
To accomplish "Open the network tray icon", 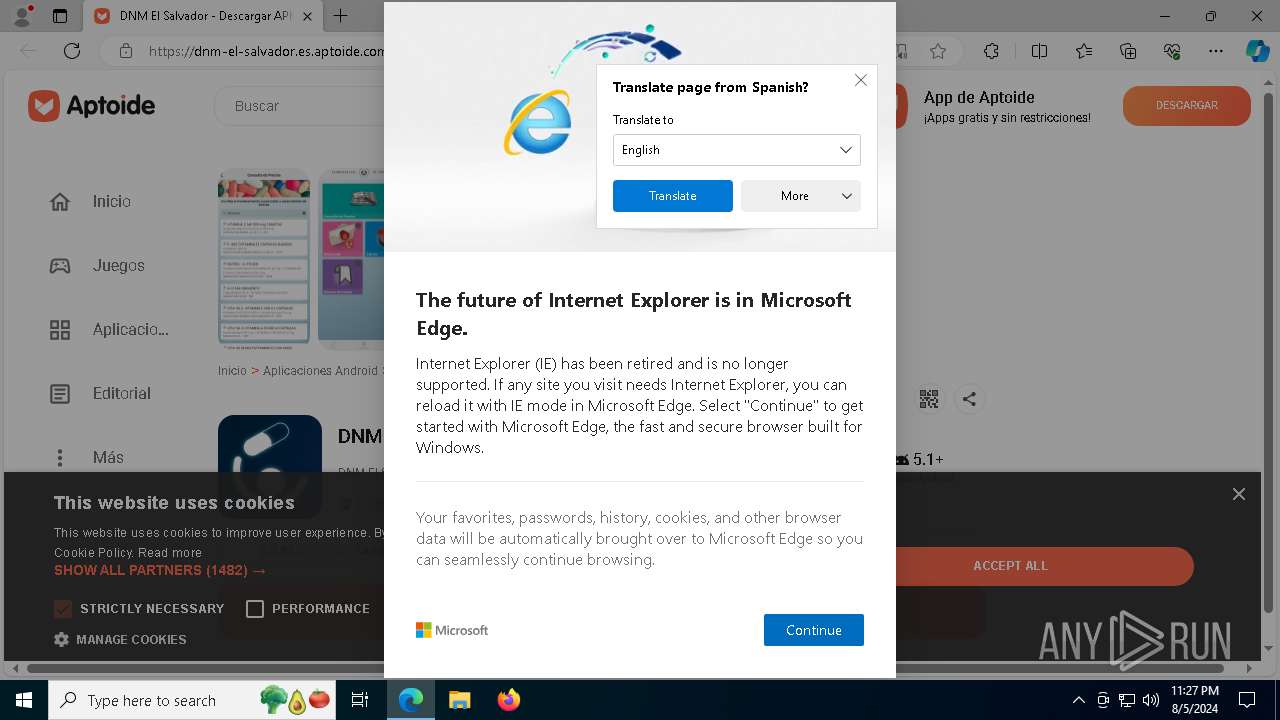I will point(1127,700).
